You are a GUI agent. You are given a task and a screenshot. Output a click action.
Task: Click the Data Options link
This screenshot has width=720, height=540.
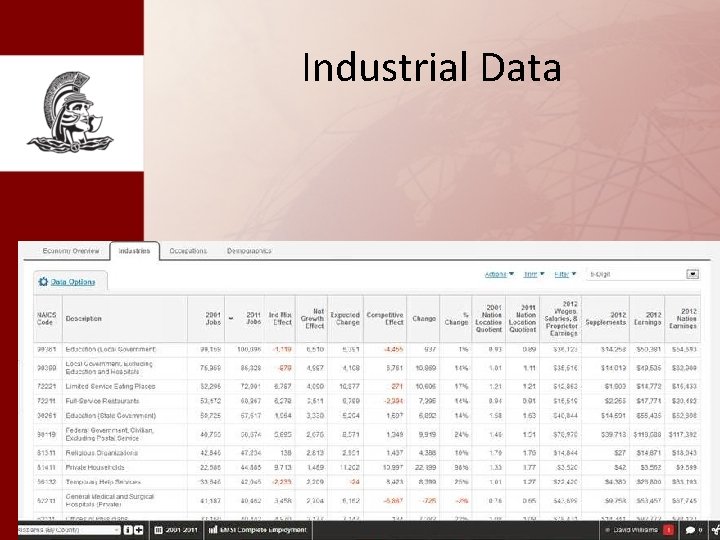73,282
